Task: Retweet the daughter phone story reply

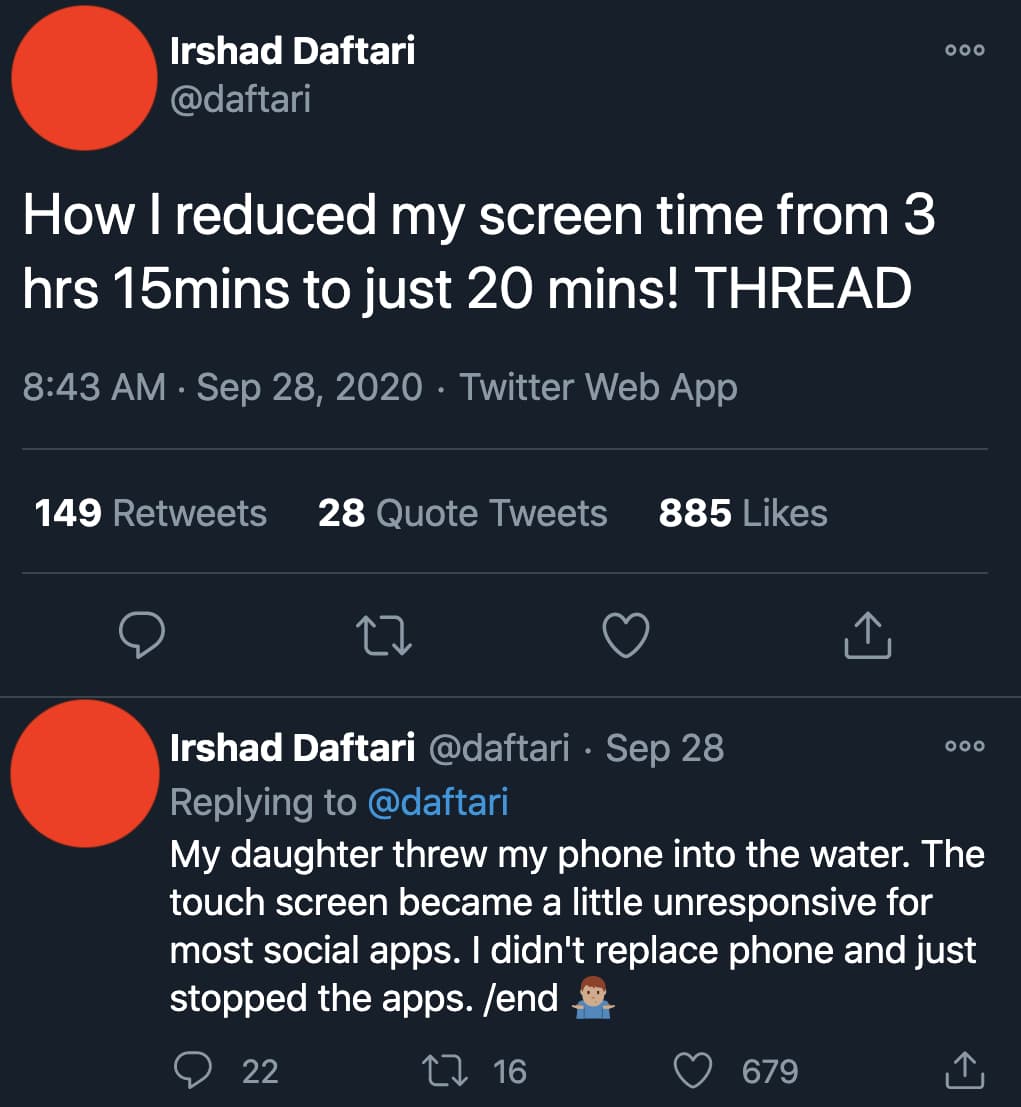Action: 442,1070
